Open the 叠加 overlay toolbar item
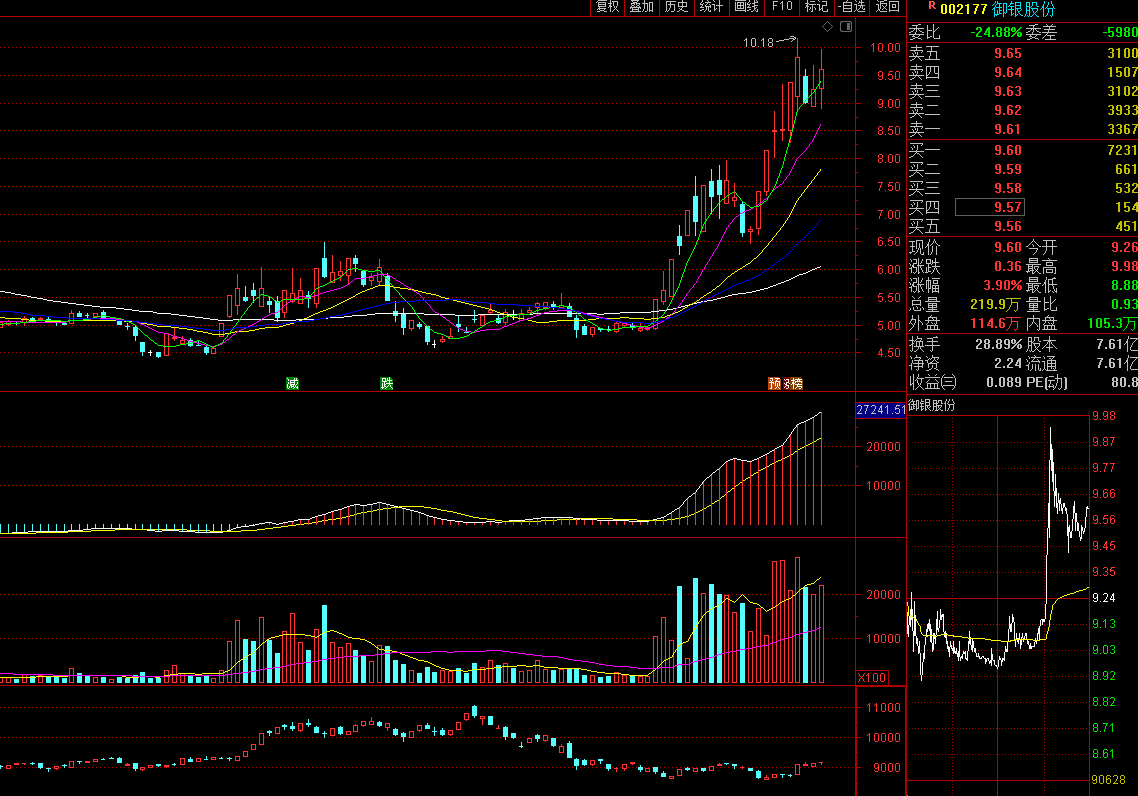The image size is (1138, 796). pyautogui.click(x=642, y=7)
